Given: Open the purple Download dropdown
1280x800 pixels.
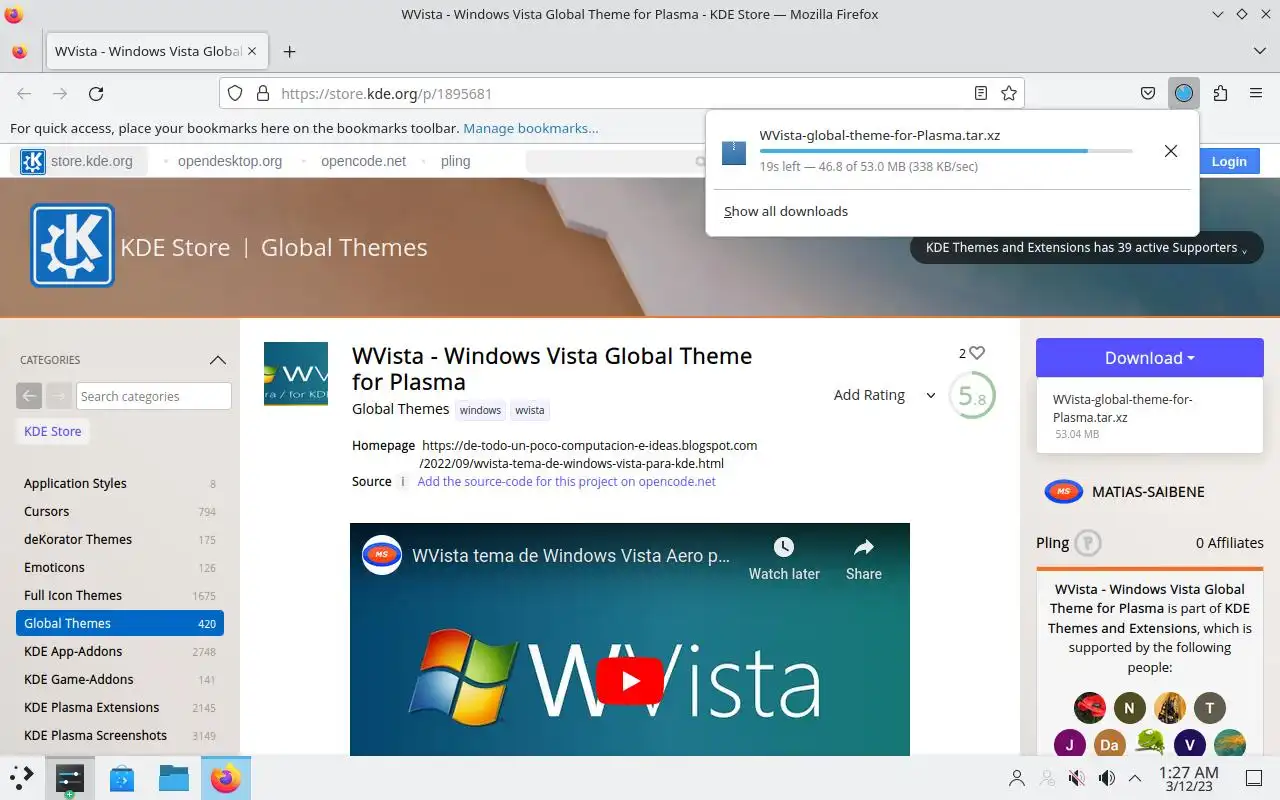Looking at the screenshot, I should 1150,358.
